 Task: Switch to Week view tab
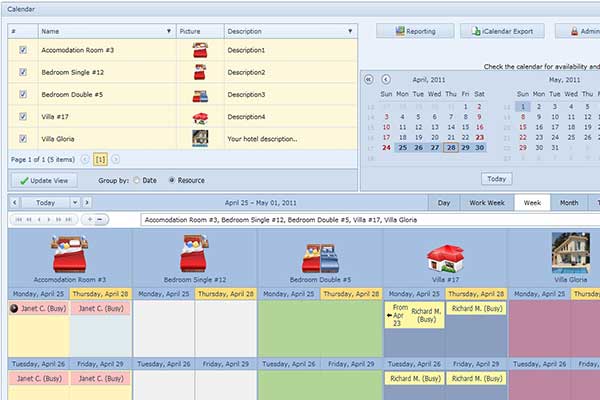pos(532,203)
